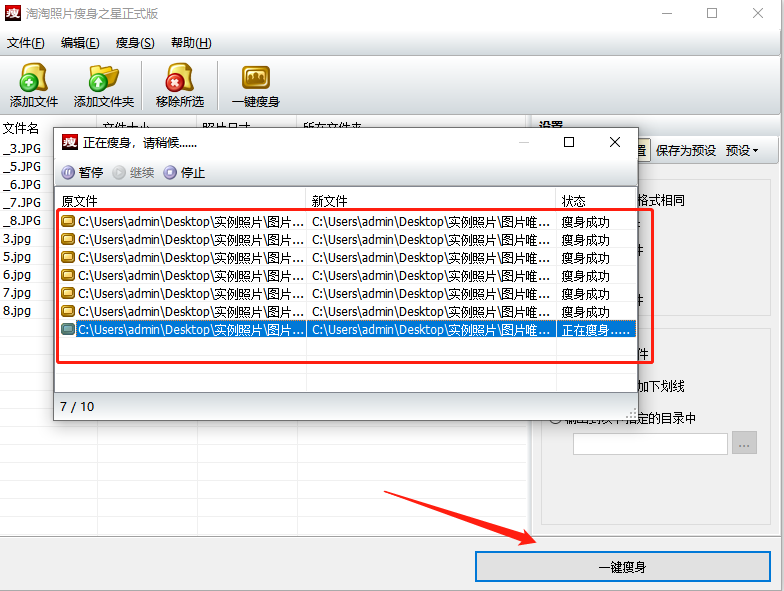This screenshot has width=784, height=591.
Task: Select file _8.JPG in main list
Action: (22, 220)
